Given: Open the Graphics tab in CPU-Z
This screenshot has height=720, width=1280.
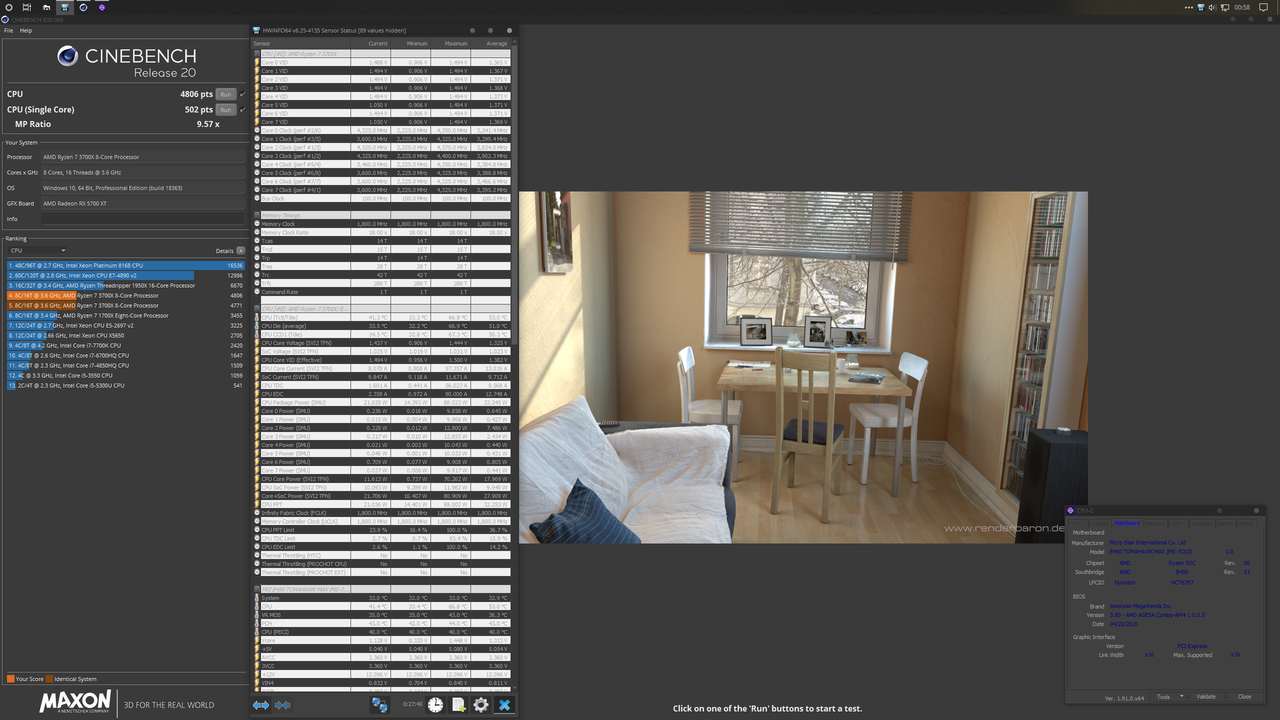Looking at the screenshot, I should coord(1201,523).
